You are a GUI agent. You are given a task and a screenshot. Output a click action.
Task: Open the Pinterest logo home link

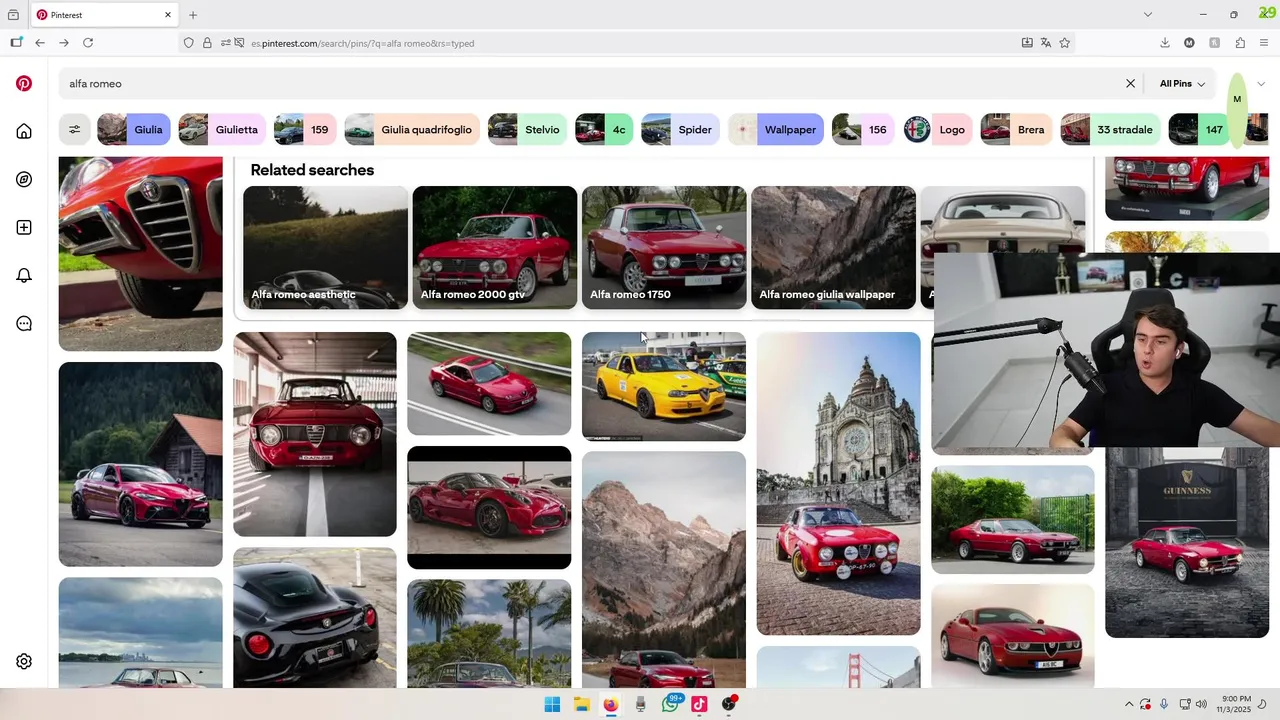(24, 83)
